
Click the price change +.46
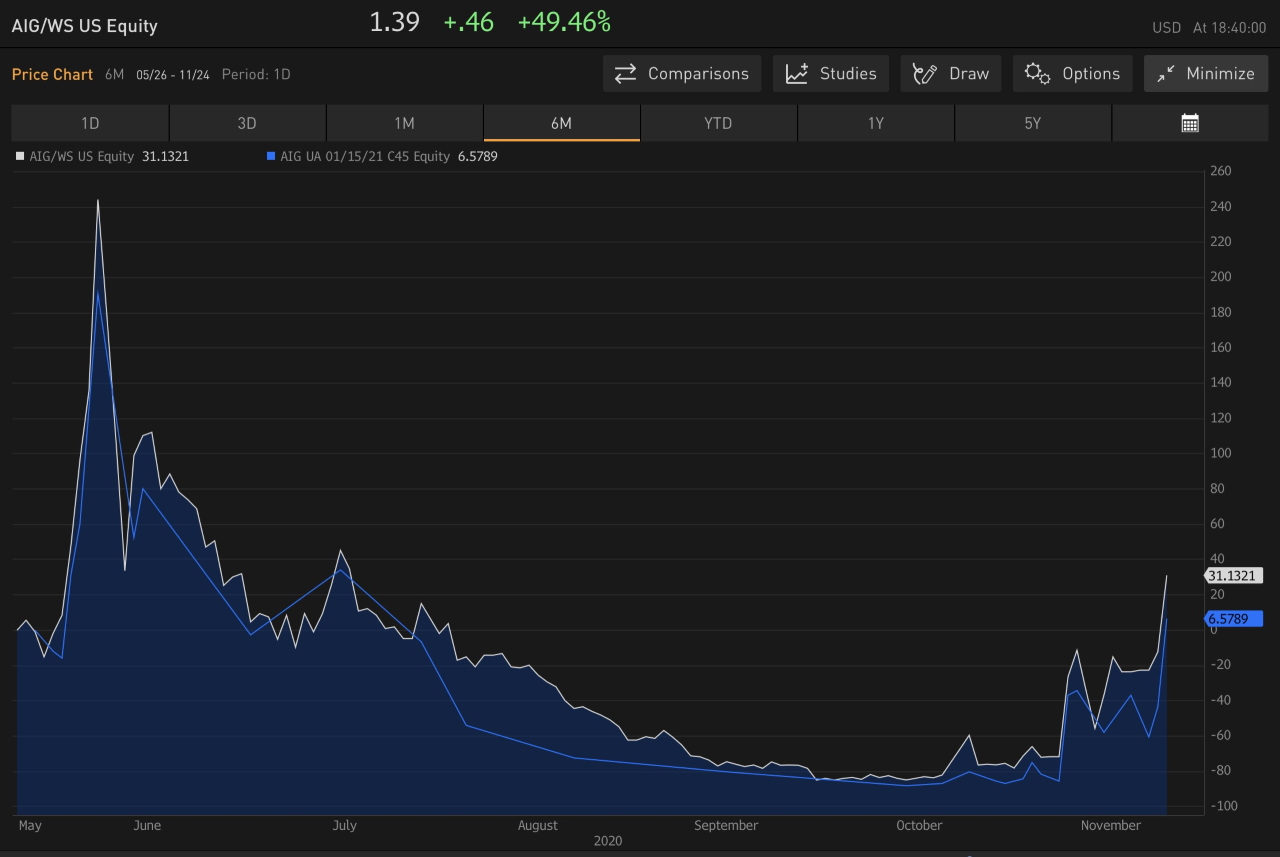(469, 22)
